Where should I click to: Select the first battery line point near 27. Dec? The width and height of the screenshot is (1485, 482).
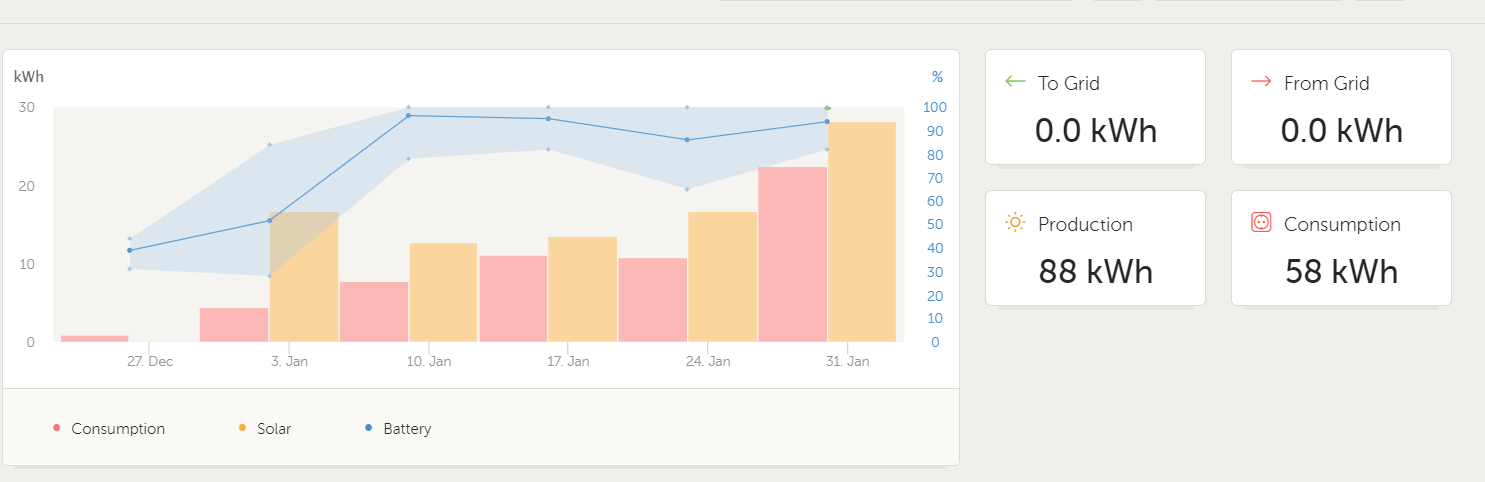point(129,250)
